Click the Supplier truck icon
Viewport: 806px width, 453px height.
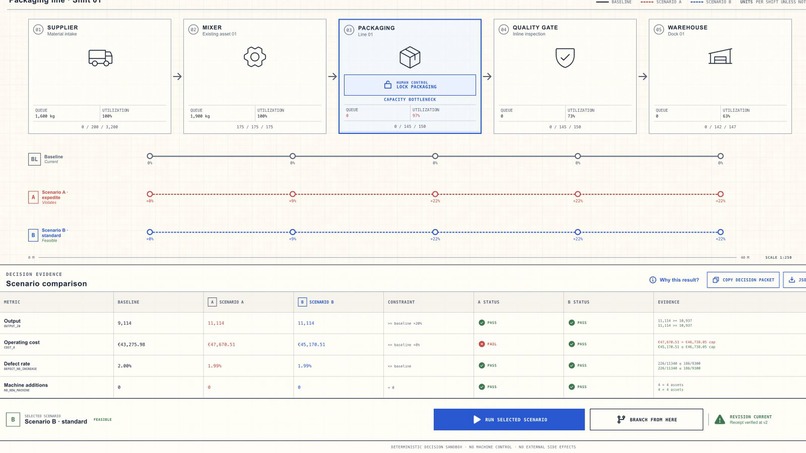coord(100,58)
